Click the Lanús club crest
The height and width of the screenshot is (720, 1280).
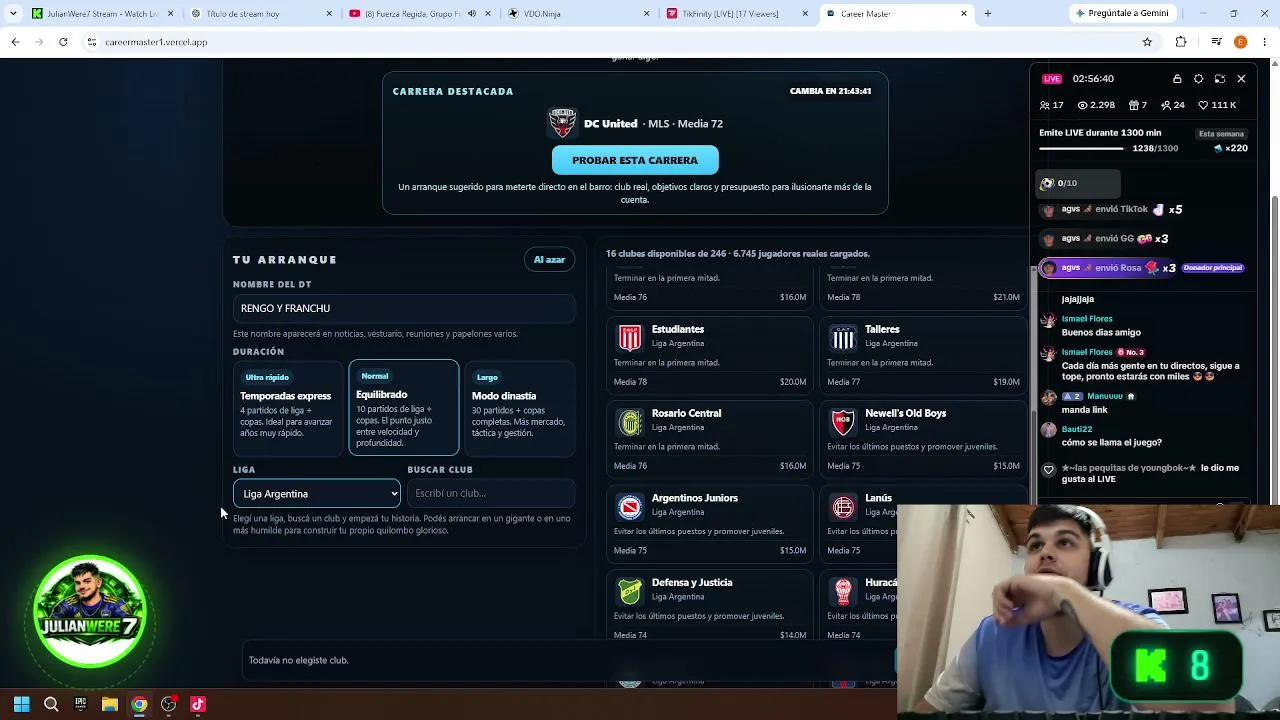click(843, 507)
